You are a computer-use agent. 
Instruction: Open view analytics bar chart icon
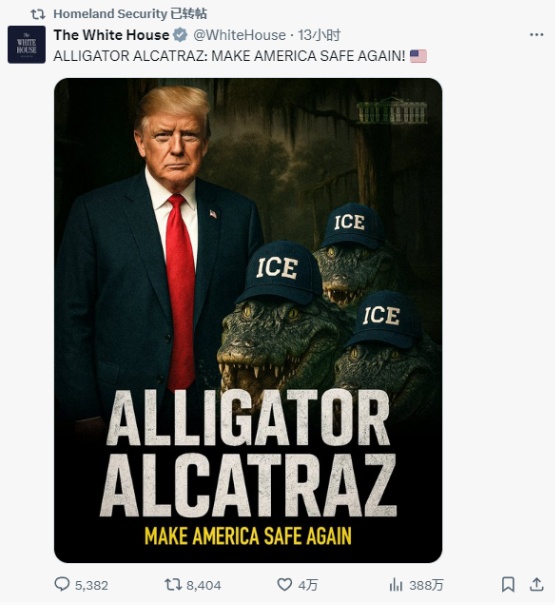[x=396, y=585]
